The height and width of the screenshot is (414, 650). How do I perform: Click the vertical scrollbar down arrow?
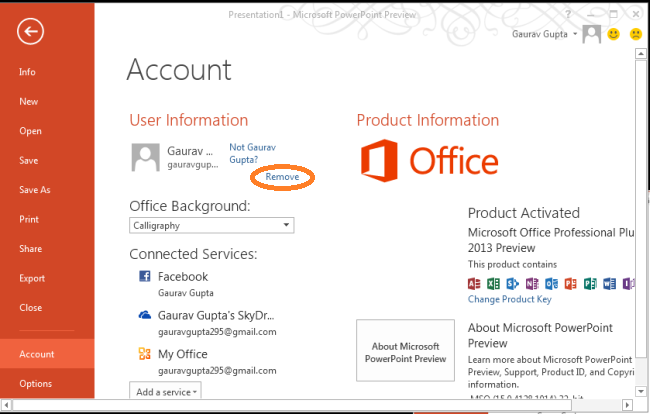(641, 391)
